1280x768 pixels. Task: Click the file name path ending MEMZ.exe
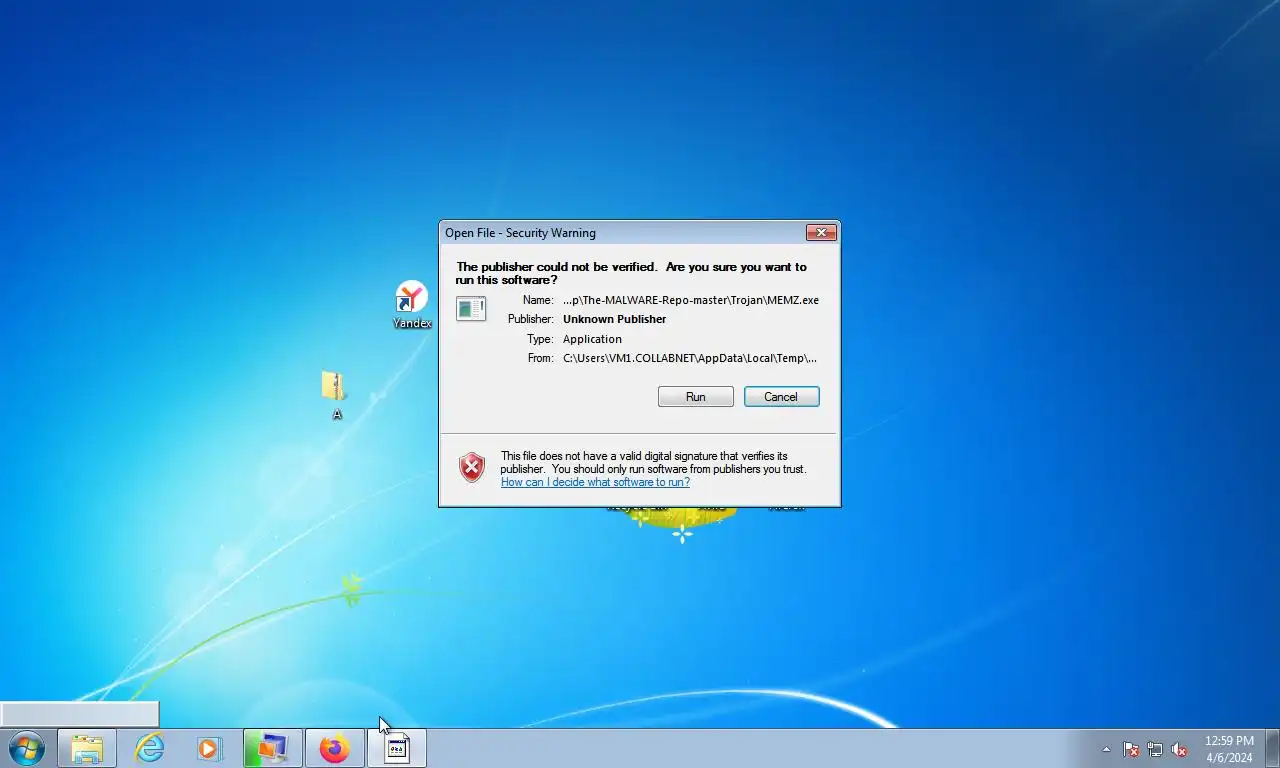(691, 300)
